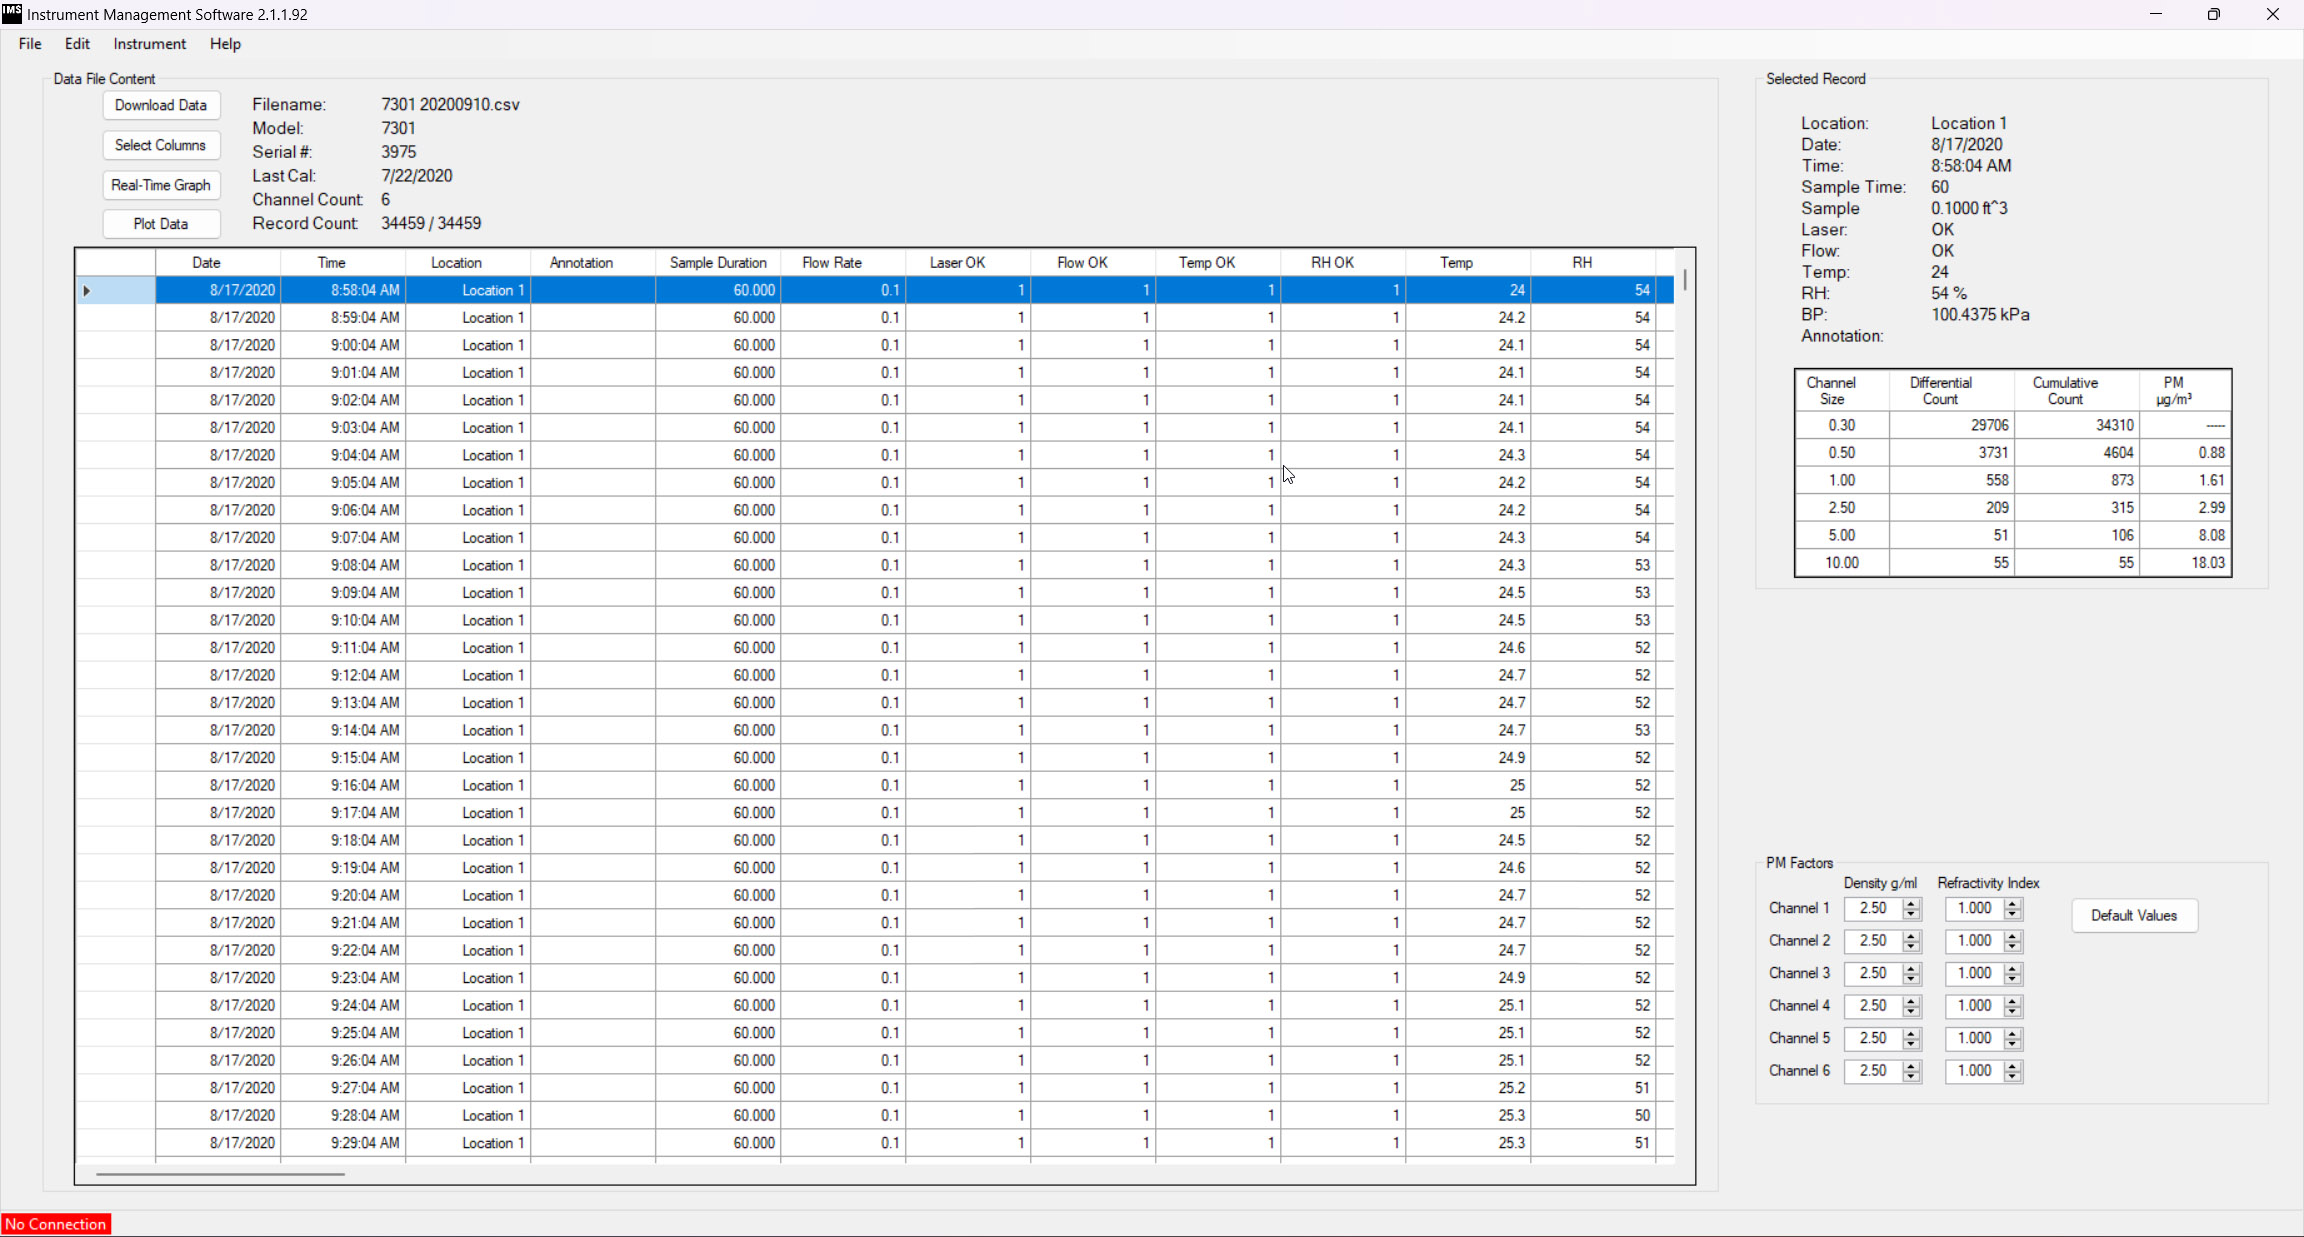Restore down the application window
The height and width of the screenshot is (1237, 2304).
pos(2213,14)
